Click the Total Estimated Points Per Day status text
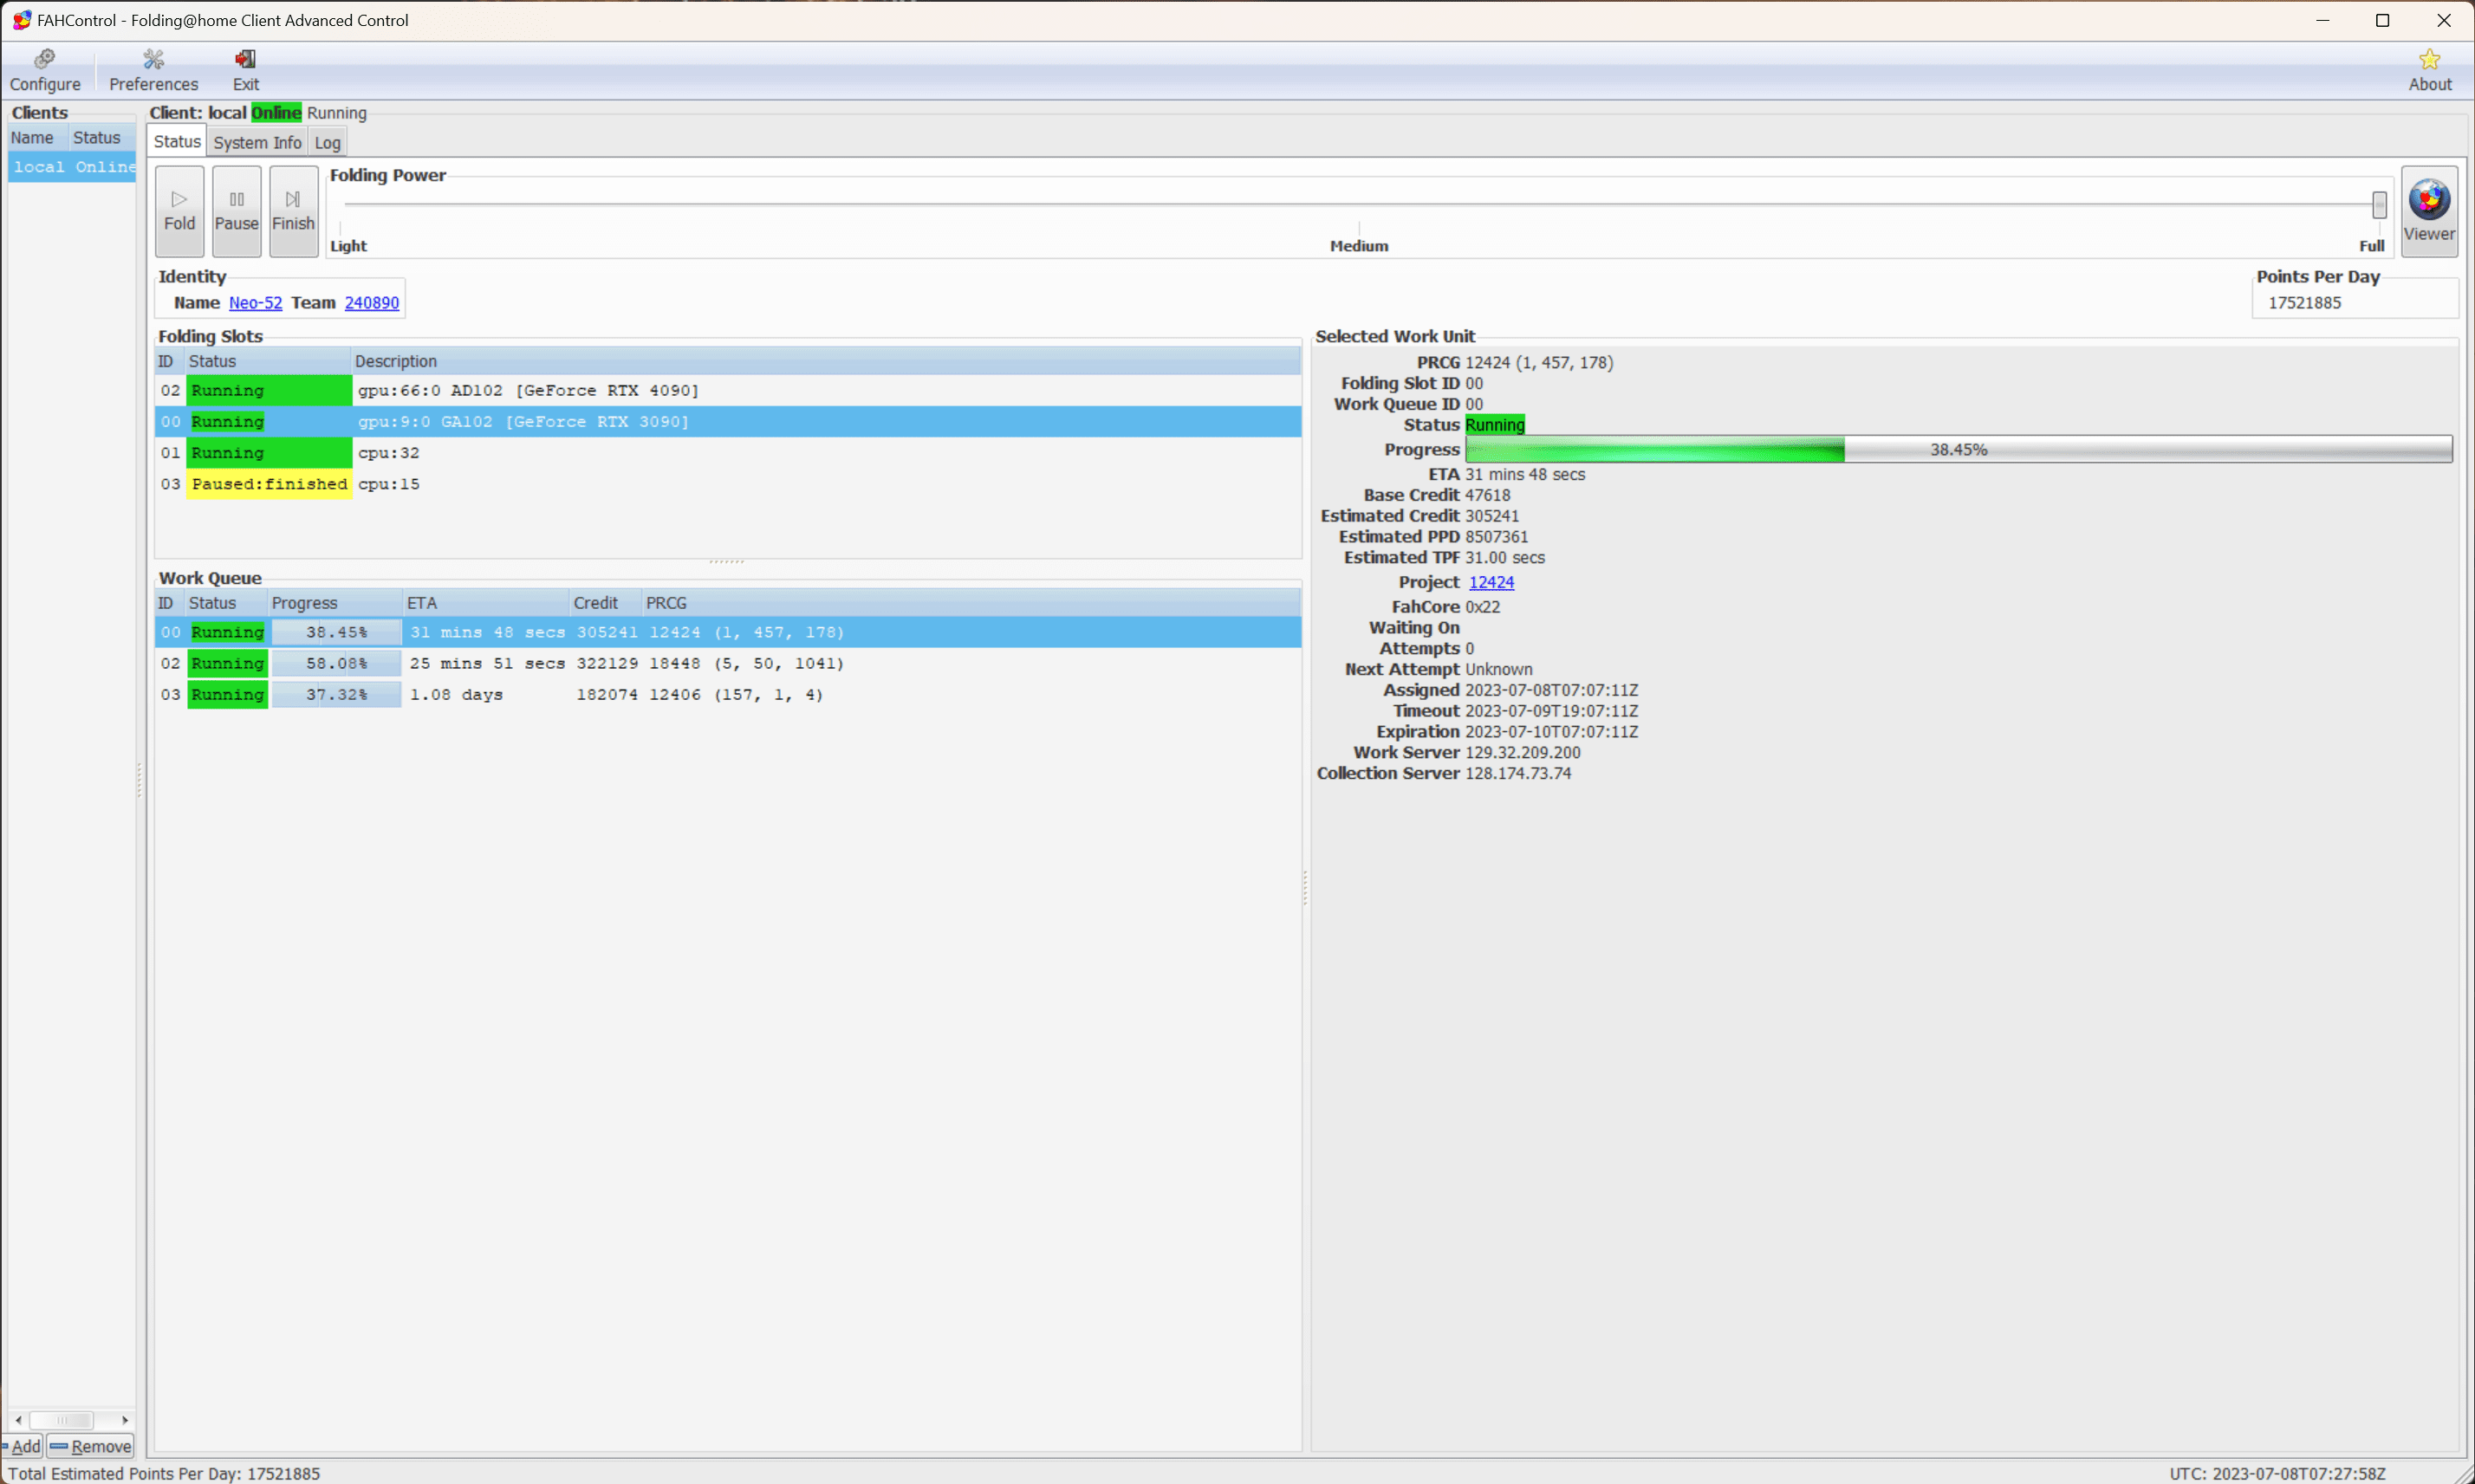Viewport: 2475px width, 1484px height. [x=164, y=1473]
